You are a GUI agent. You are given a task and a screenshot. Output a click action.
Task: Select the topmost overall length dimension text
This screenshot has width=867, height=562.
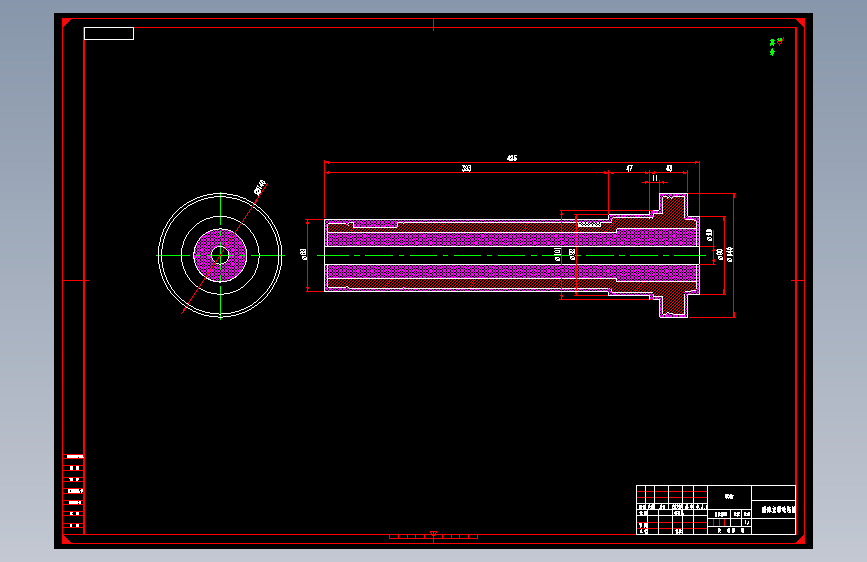[x=512, y=158]
